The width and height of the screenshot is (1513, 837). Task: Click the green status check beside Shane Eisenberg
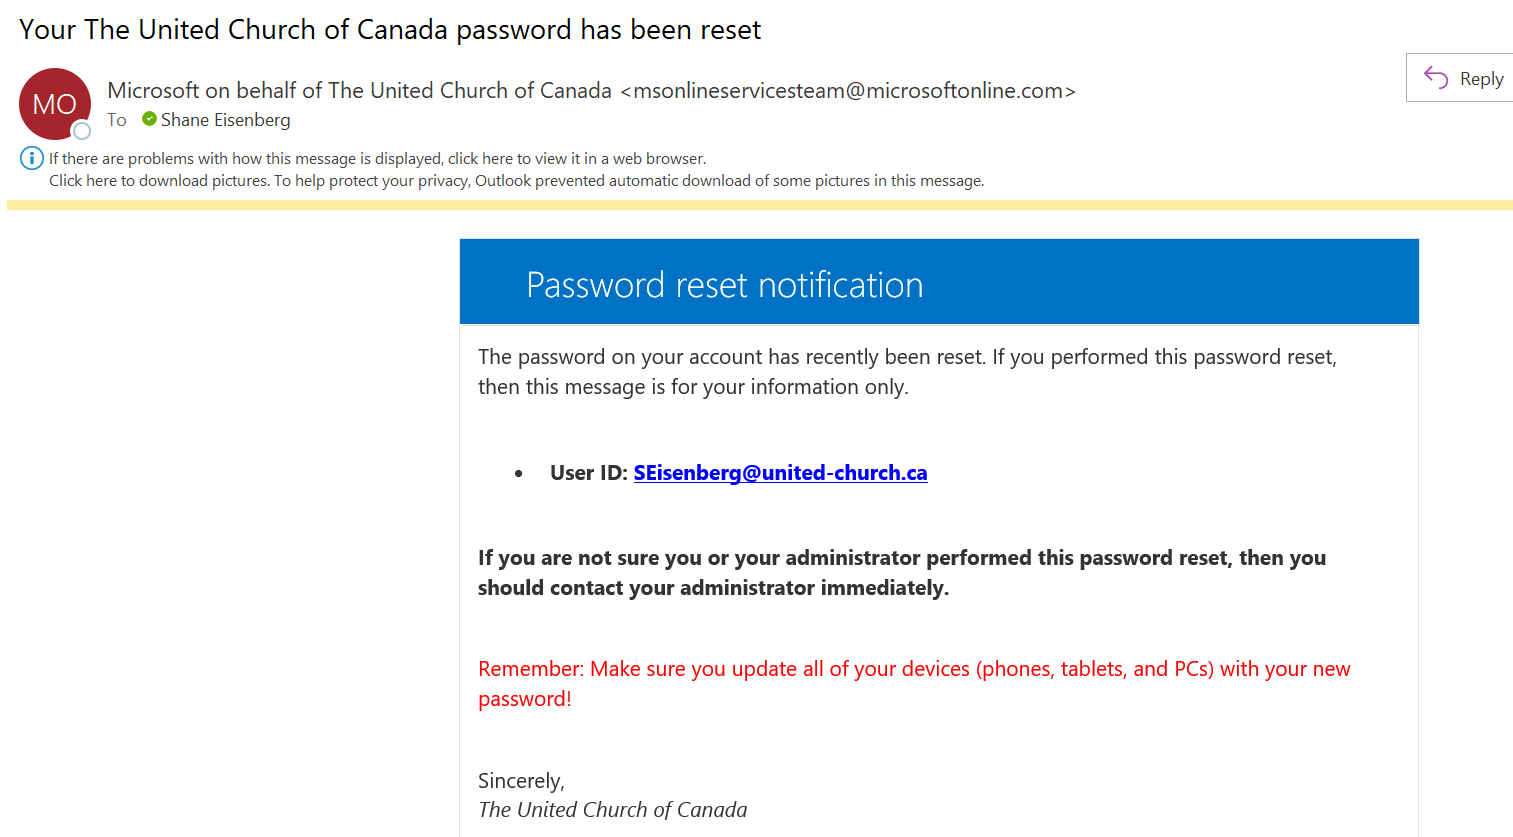point(149,119)
